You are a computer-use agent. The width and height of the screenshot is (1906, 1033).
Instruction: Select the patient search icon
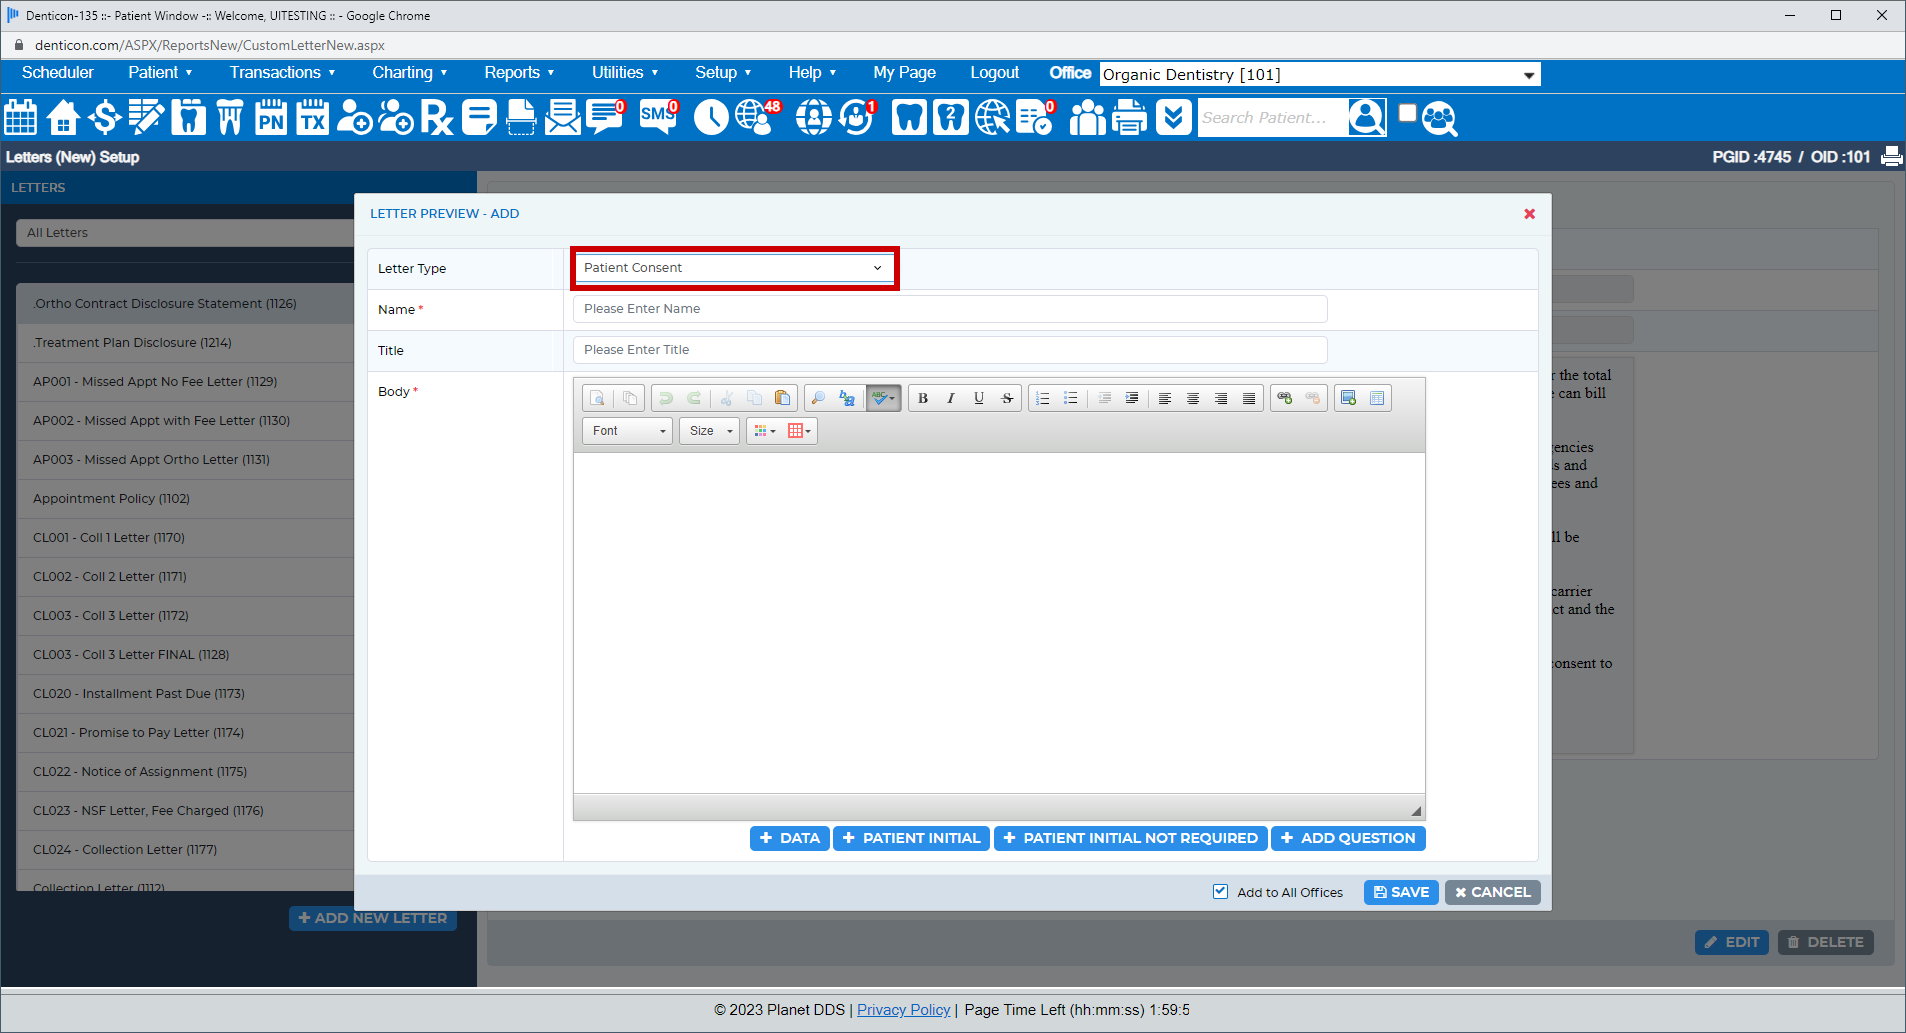pos(1366,117)
